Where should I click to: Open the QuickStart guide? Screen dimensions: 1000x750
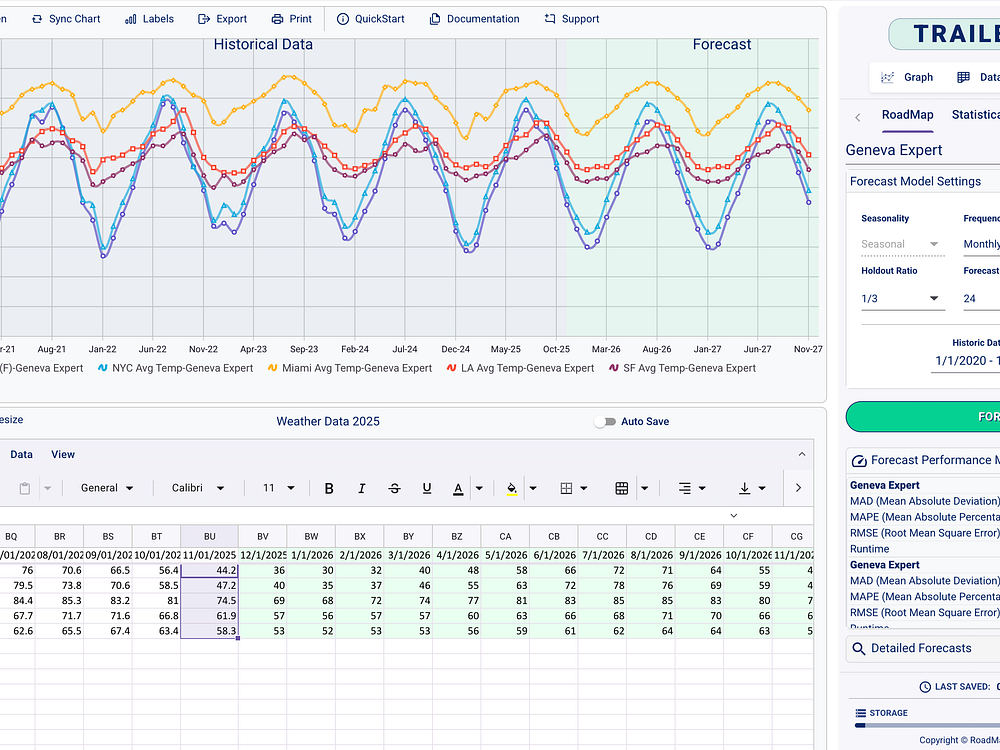coord(369,19)
